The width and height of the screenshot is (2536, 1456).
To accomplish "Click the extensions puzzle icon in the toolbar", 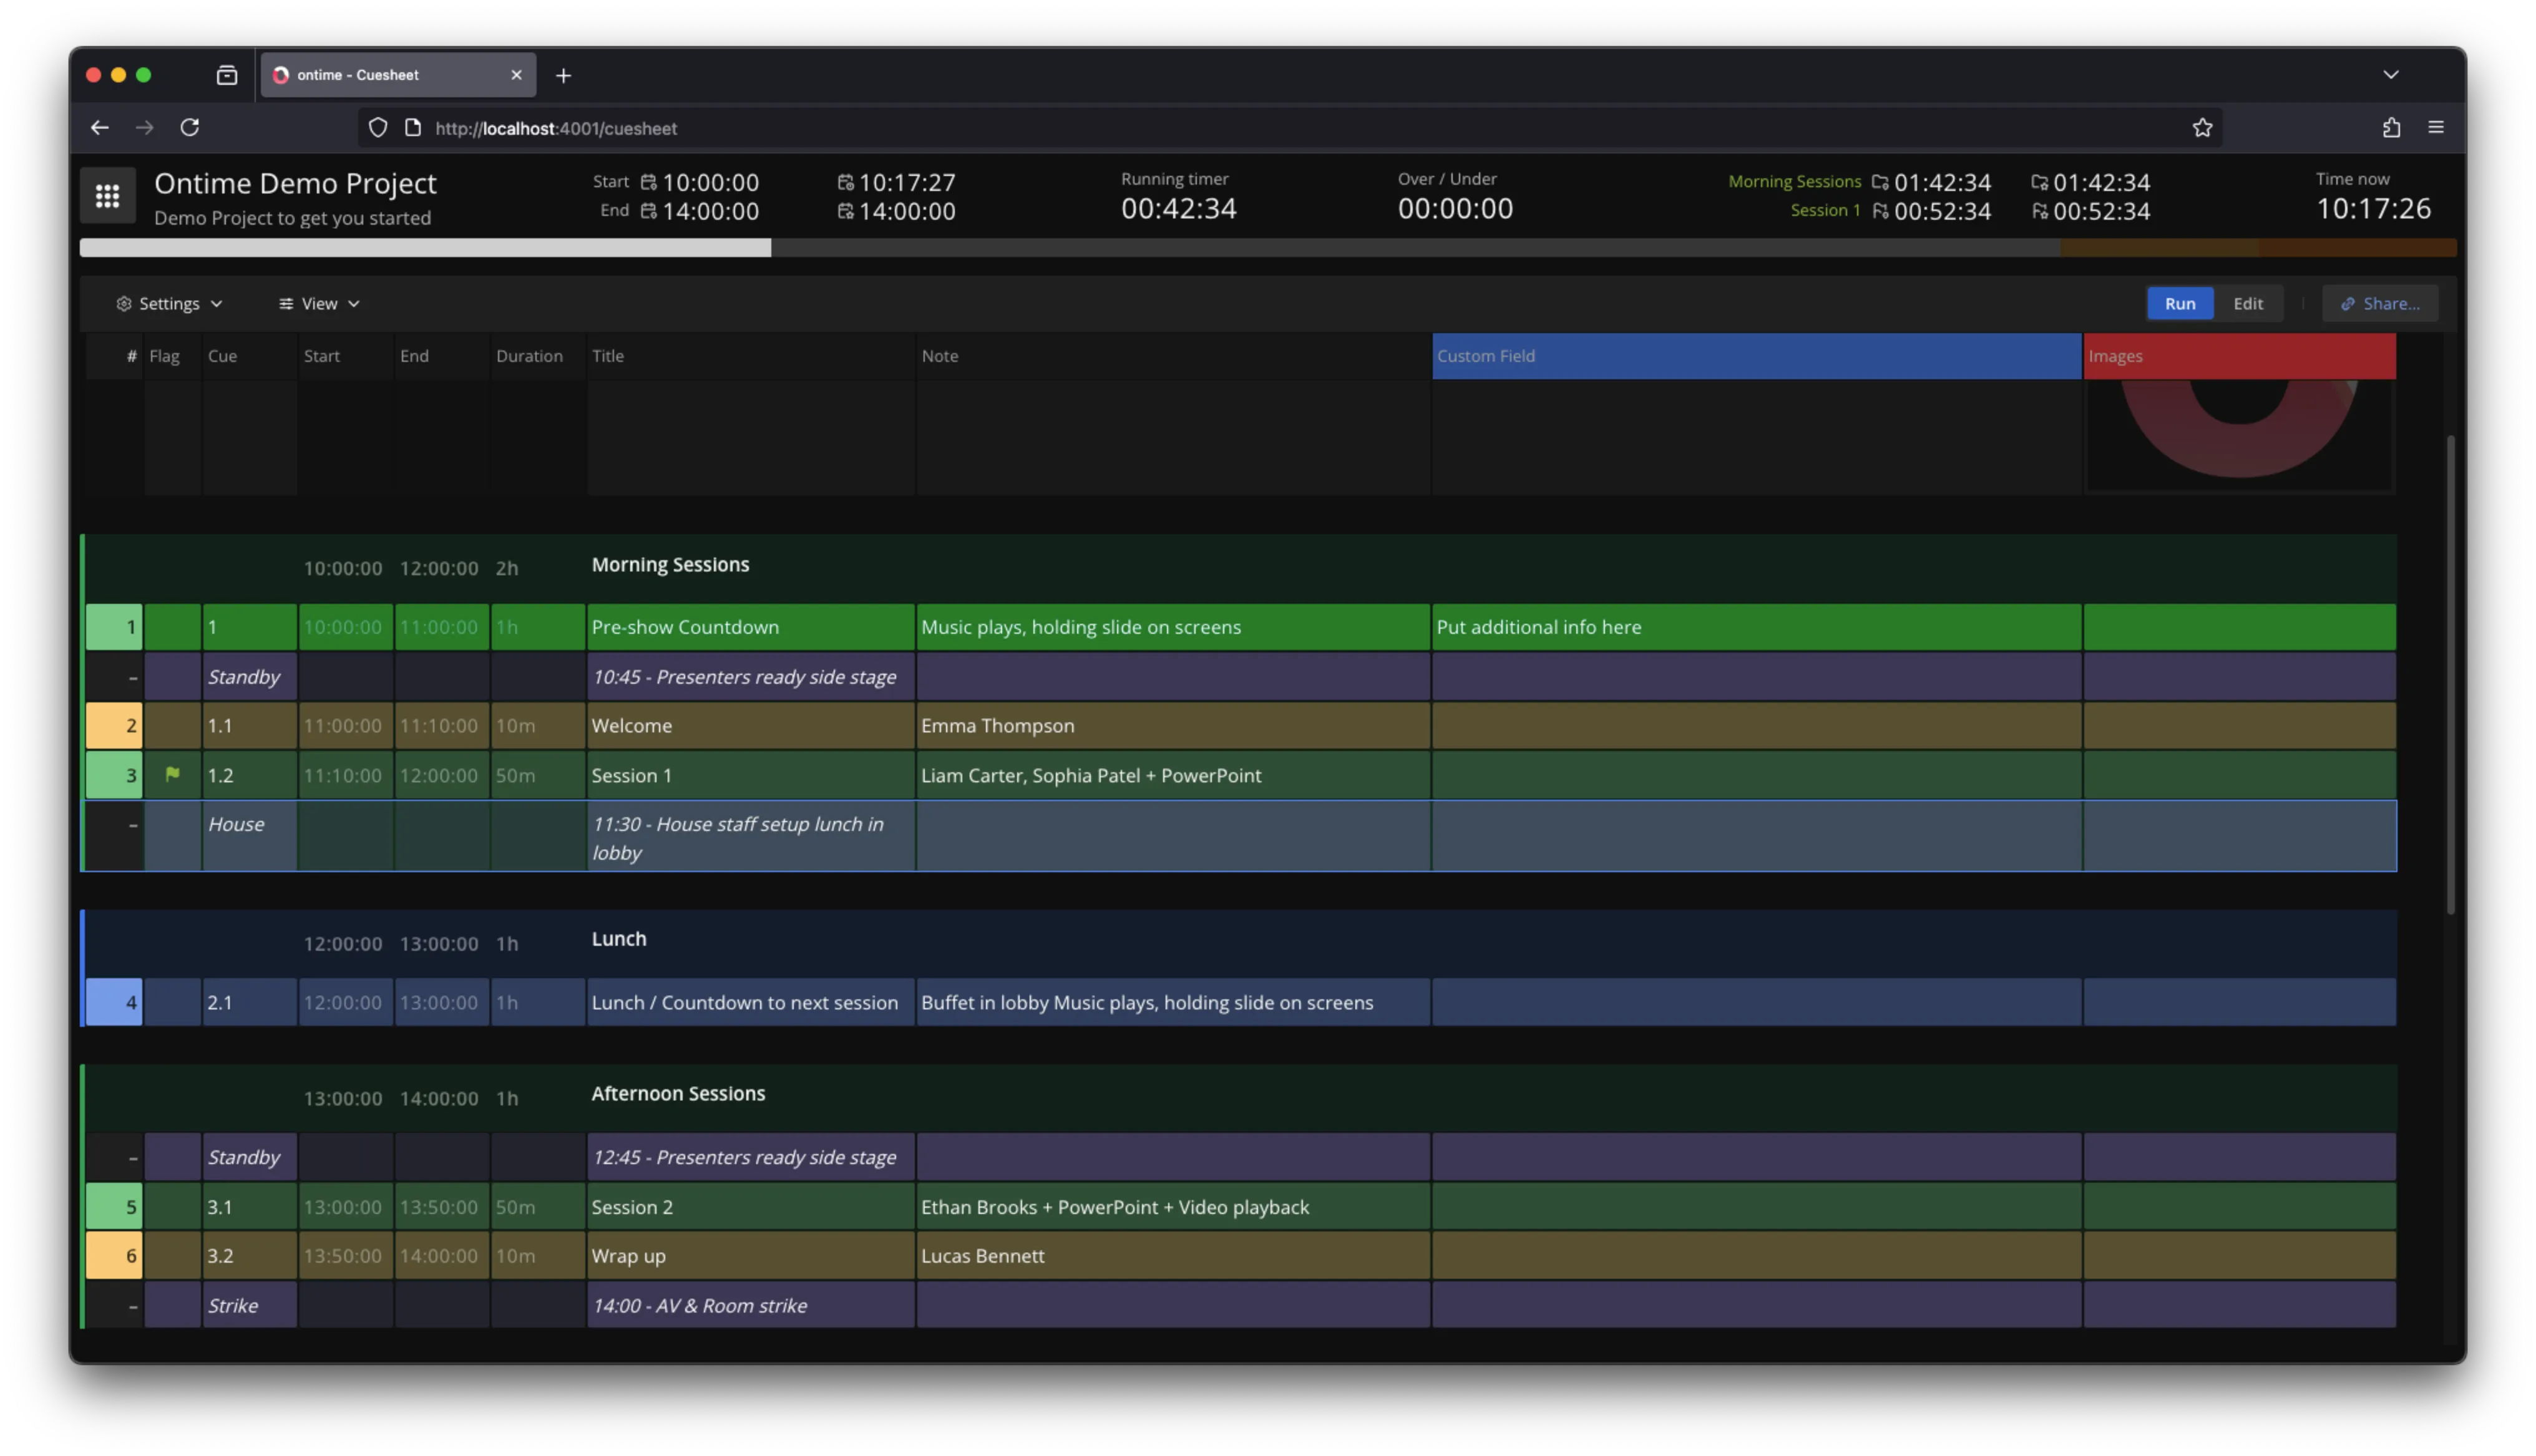I will (2392, 127).
